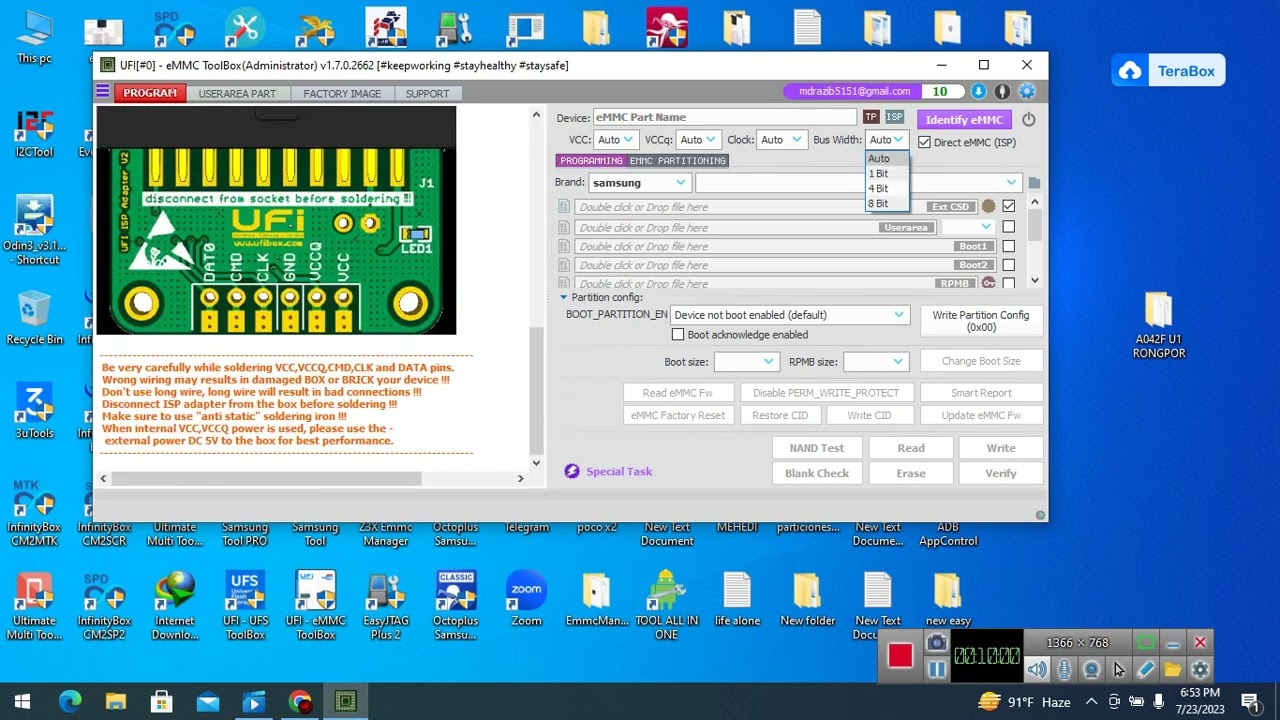
Task: Switch to USERAREA PART tab
Action: click(237, 93)
